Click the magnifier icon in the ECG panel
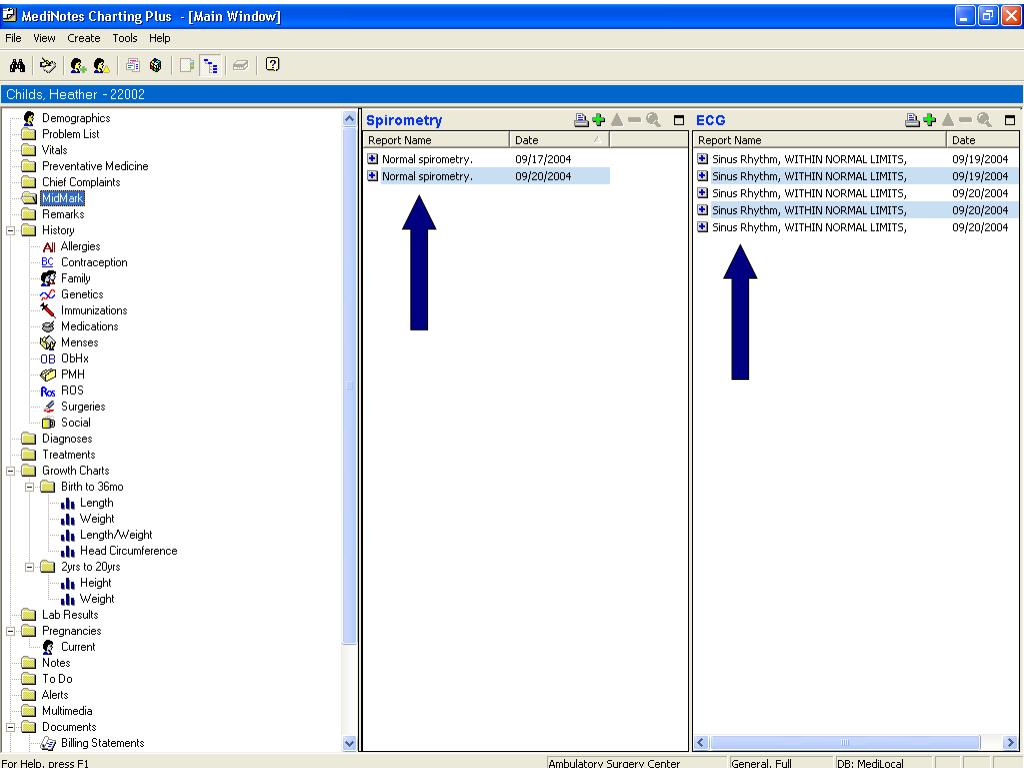 tap(984, 120)
